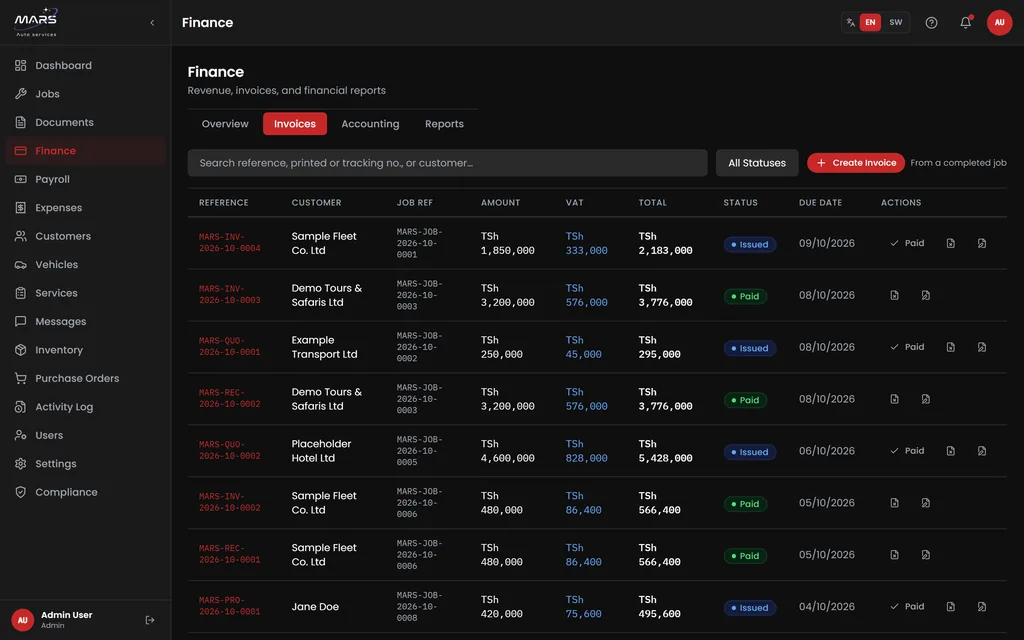Click first document icon for MARS-QUO-2026-10-0001
The height and width of the screenshot is (640, 1024).
pos(950,347)
